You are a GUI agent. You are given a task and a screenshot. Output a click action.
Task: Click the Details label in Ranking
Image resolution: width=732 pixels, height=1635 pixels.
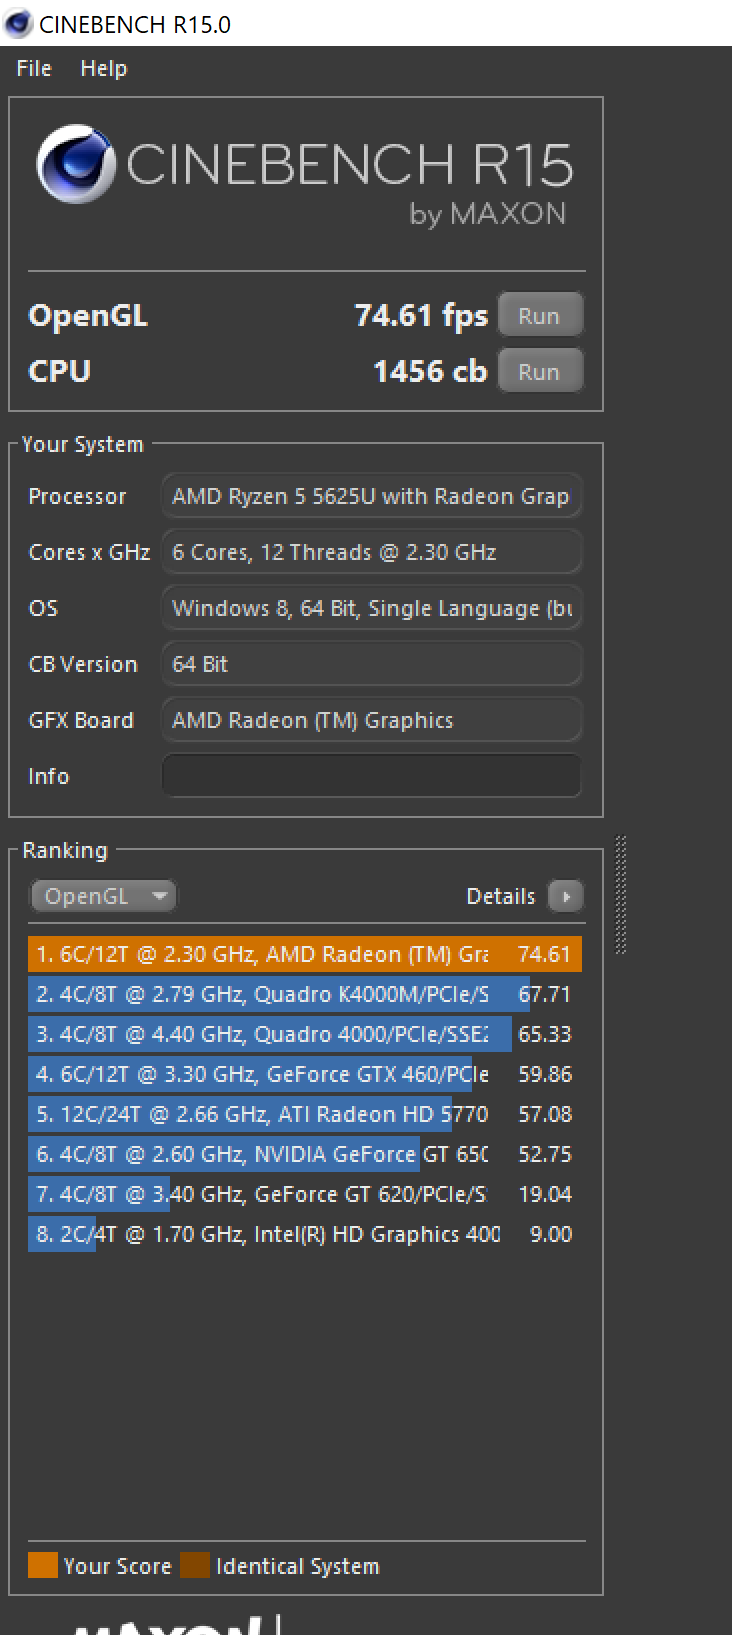[500, 896]
